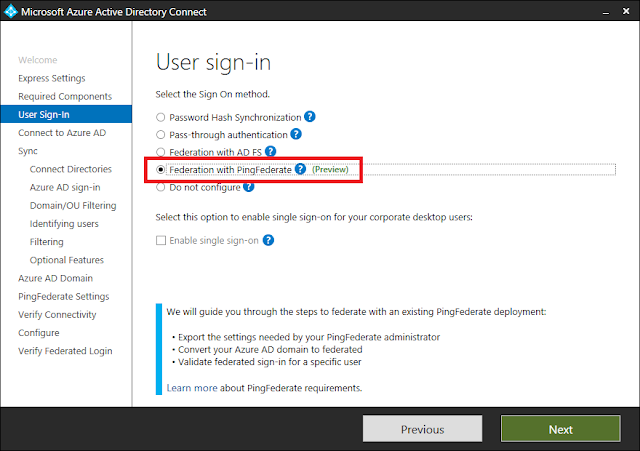Click help icon beside Federation with AD FS
Screen dimensions: 640x451
pyautogui.click(x=270, y=151)
